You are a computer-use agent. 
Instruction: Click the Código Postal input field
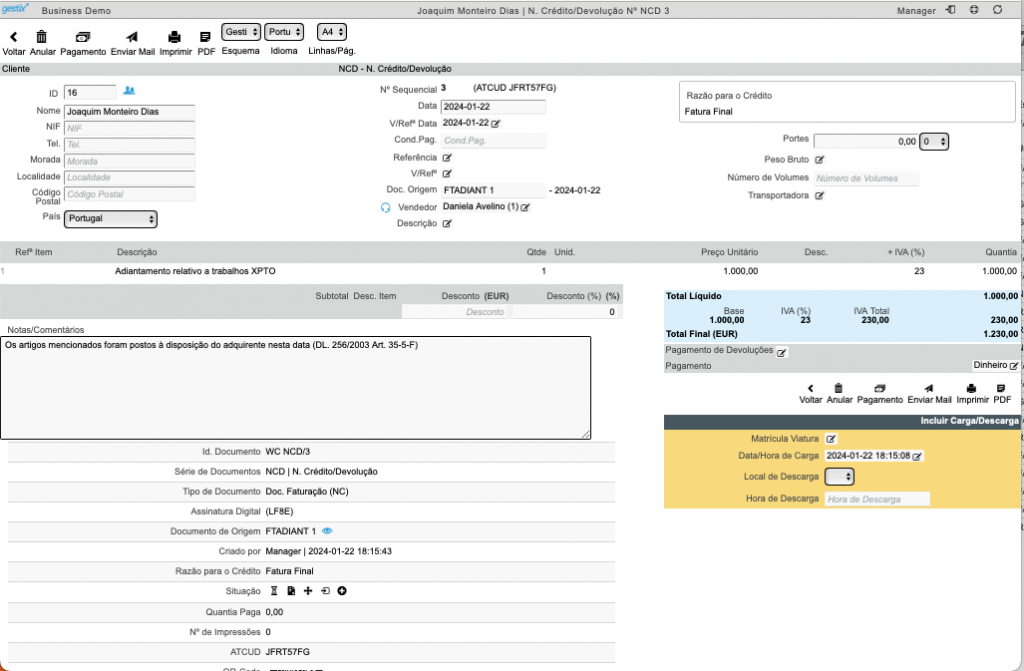(x=129, y=194)
